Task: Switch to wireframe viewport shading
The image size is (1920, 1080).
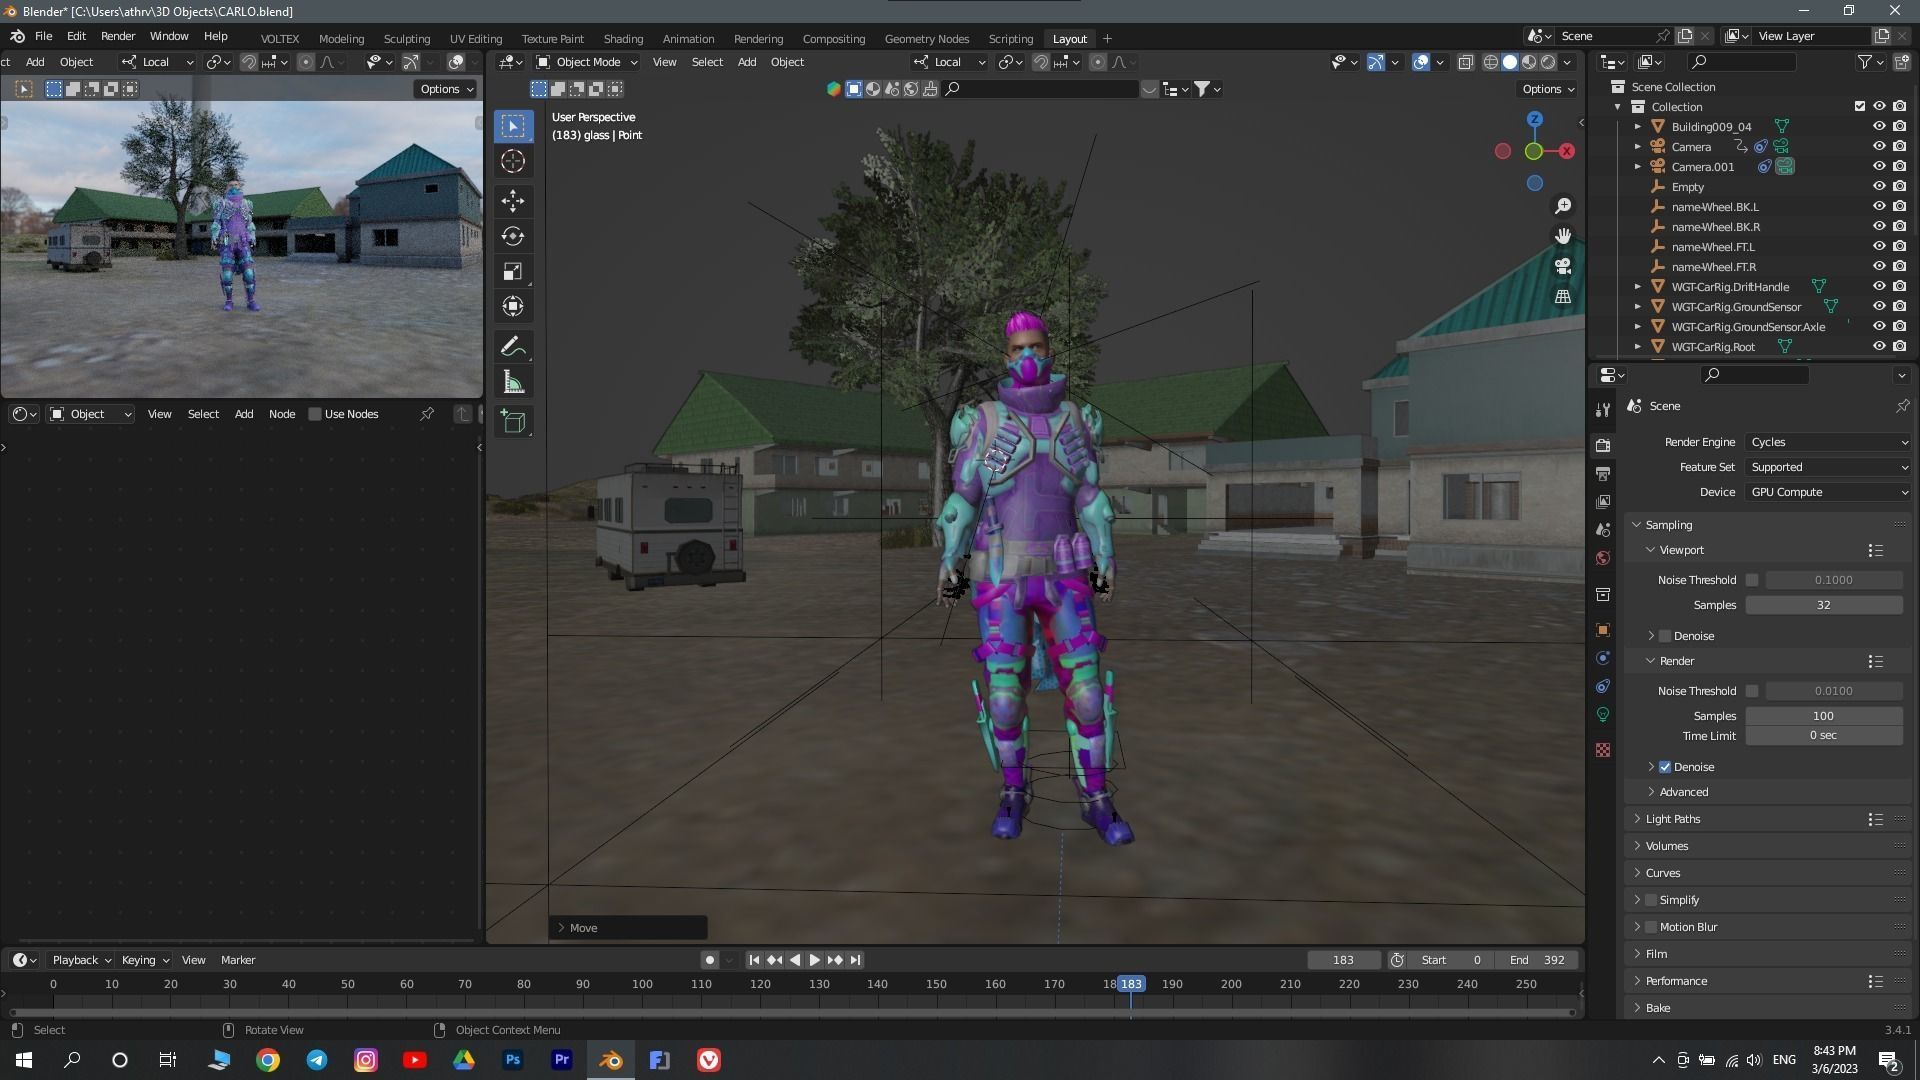Action: (x=1490, y=62)
